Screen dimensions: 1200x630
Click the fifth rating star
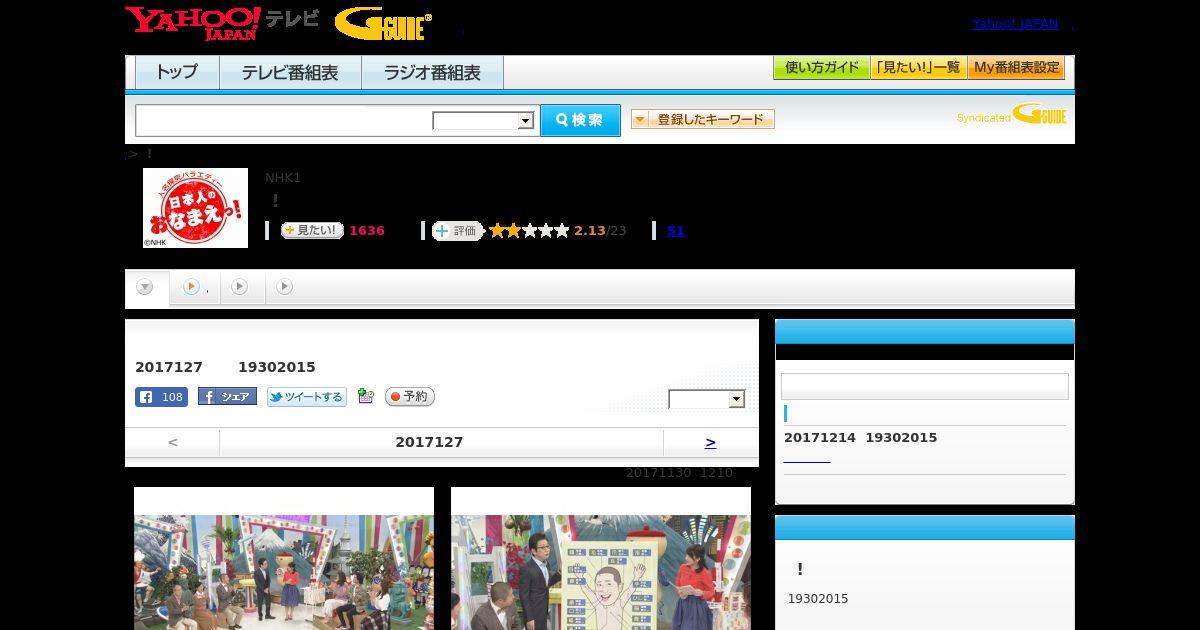tap(561, 231)
